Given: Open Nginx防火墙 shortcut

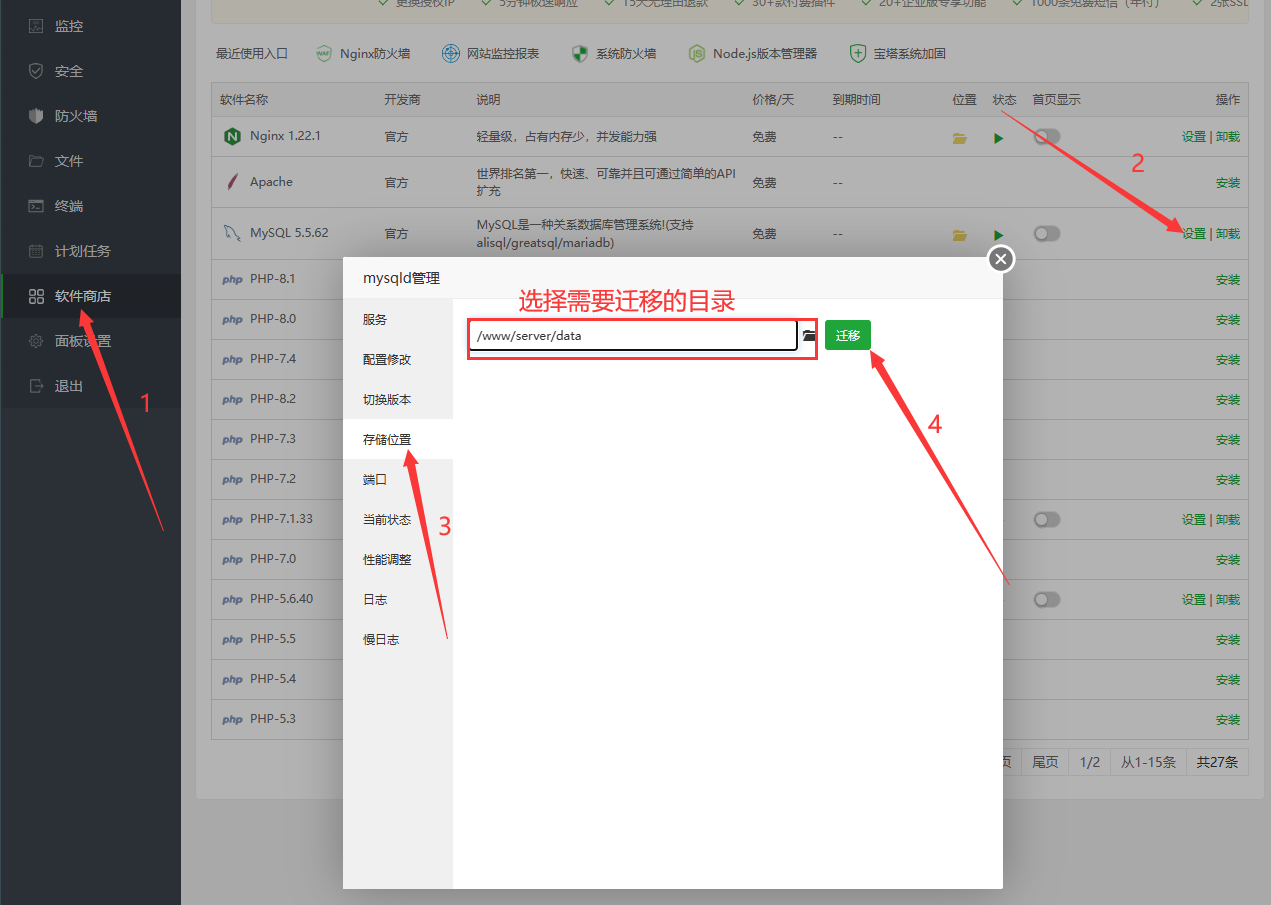Looking at the screenshot, I should coord(363,54).
